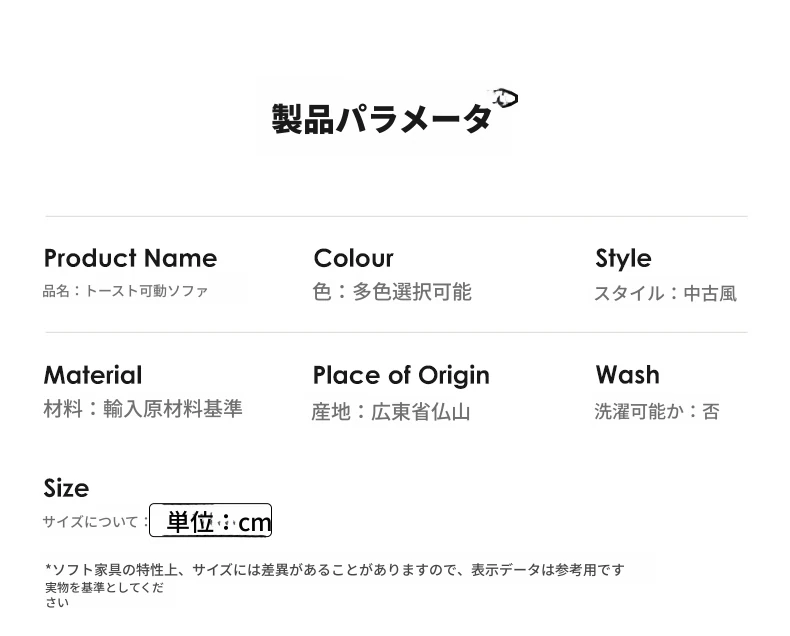Viewport: 790px width, 636px height.
Task: Click the 輸入原材料基準 material value
Action: pos(172,409)
